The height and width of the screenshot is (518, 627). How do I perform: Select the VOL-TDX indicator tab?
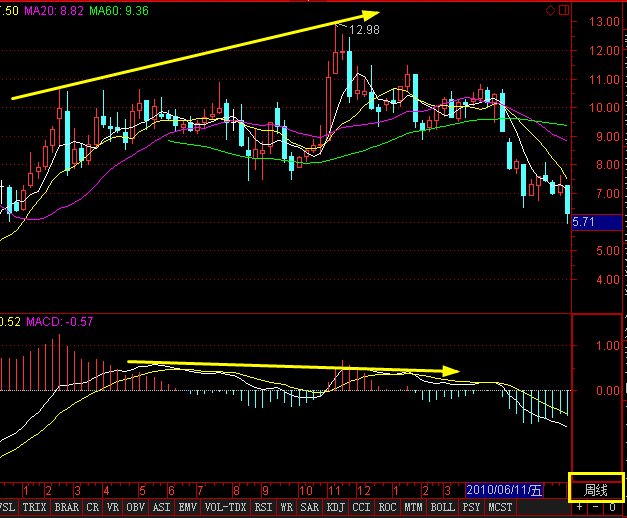point(224,508)
